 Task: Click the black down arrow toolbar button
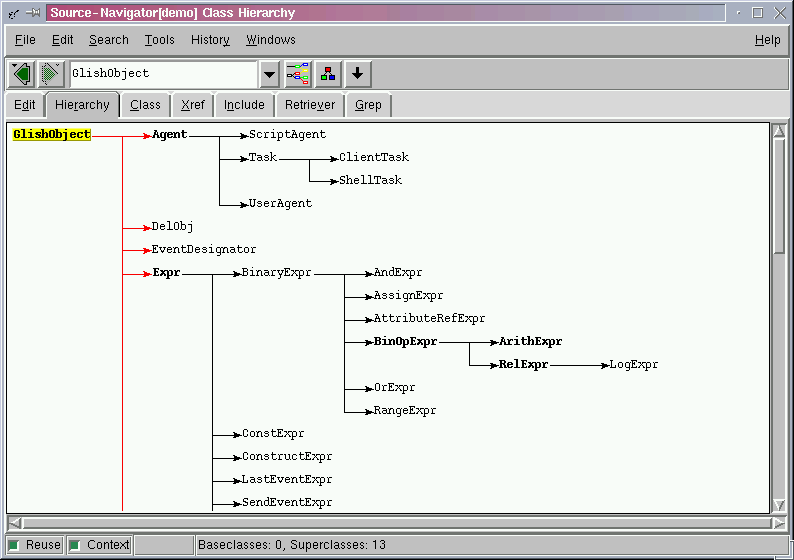[x=358, y=74]
